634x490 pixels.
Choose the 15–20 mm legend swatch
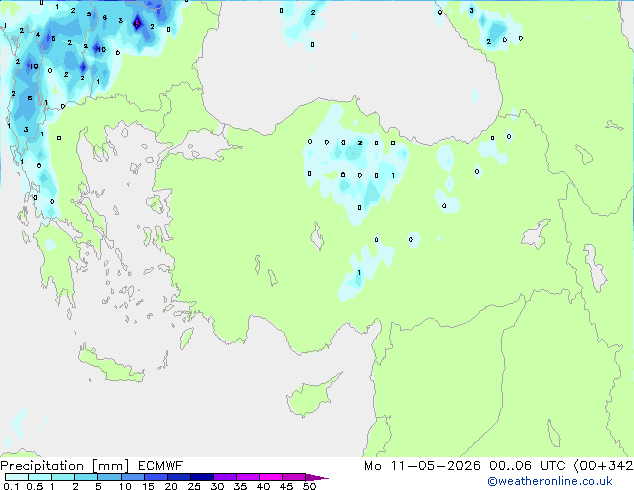(x=155, y=477)
